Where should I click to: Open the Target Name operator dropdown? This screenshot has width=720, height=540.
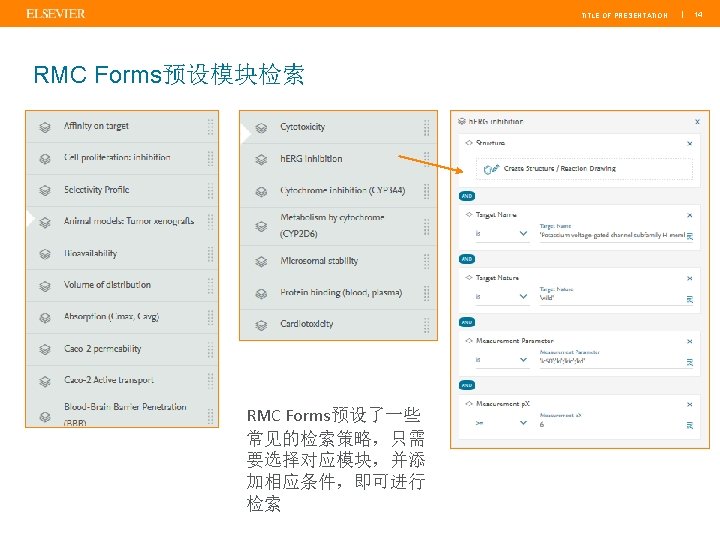pyautogui.click(x=501, y=234)
